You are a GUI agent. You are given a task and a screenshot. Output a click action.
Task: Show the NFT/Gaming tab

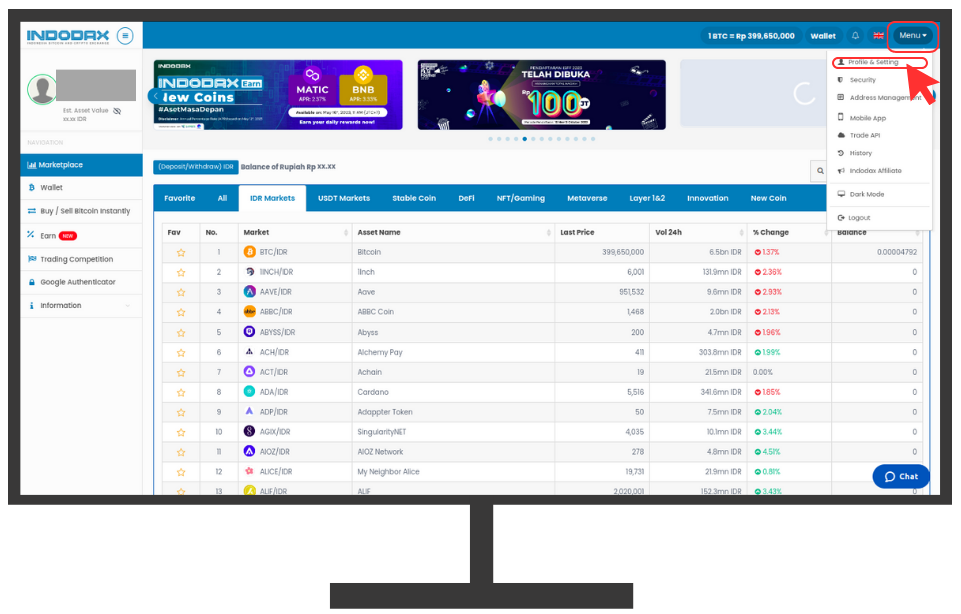click(521, 198)
